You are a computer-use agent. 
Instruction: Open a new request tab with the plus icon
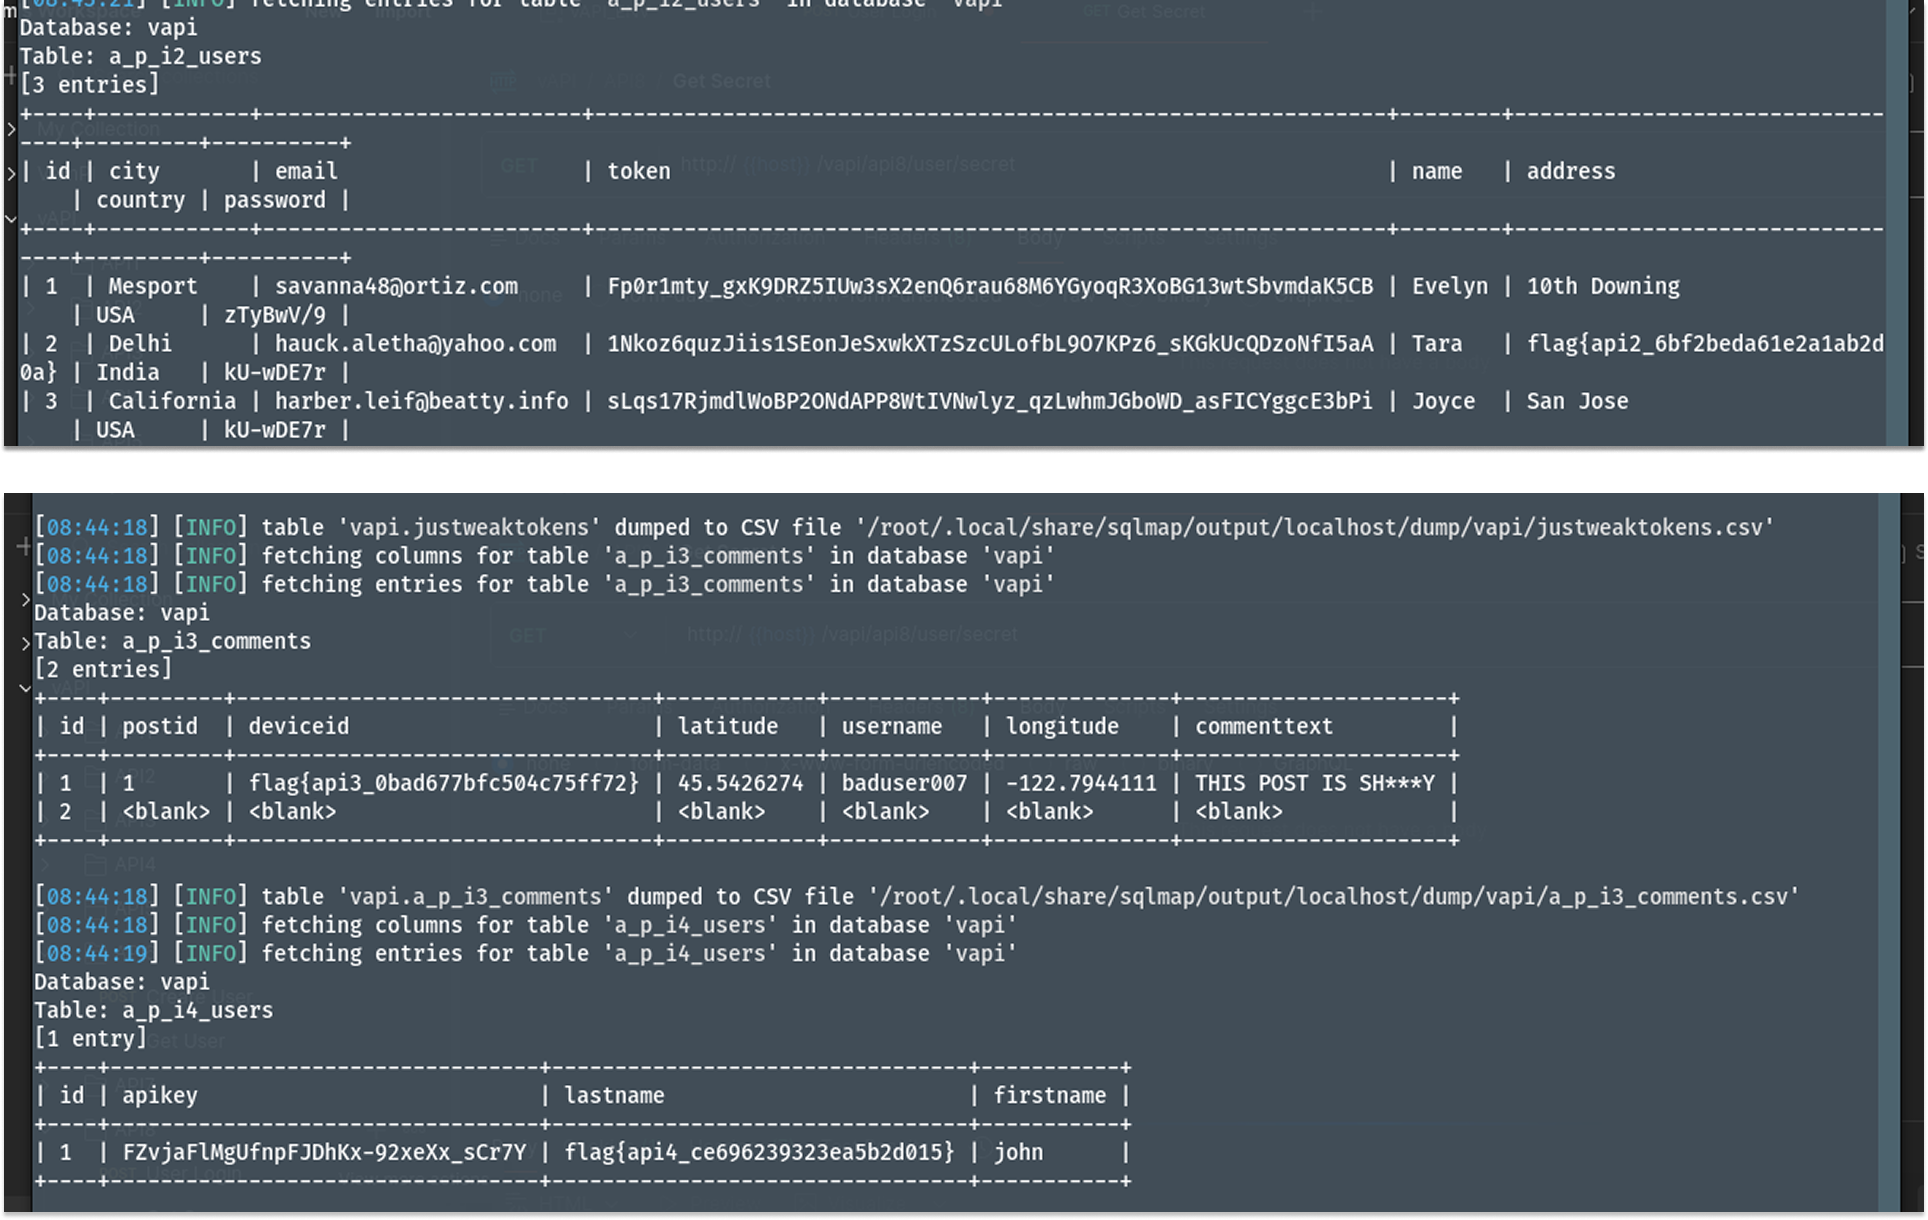point(1313,12)
